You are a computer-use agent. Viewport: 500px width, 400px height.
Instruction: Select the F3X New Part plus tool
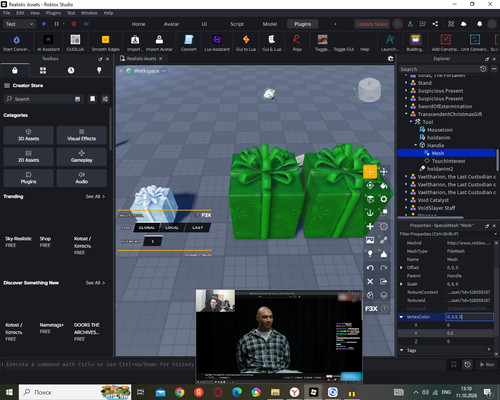tap(370, 226)
